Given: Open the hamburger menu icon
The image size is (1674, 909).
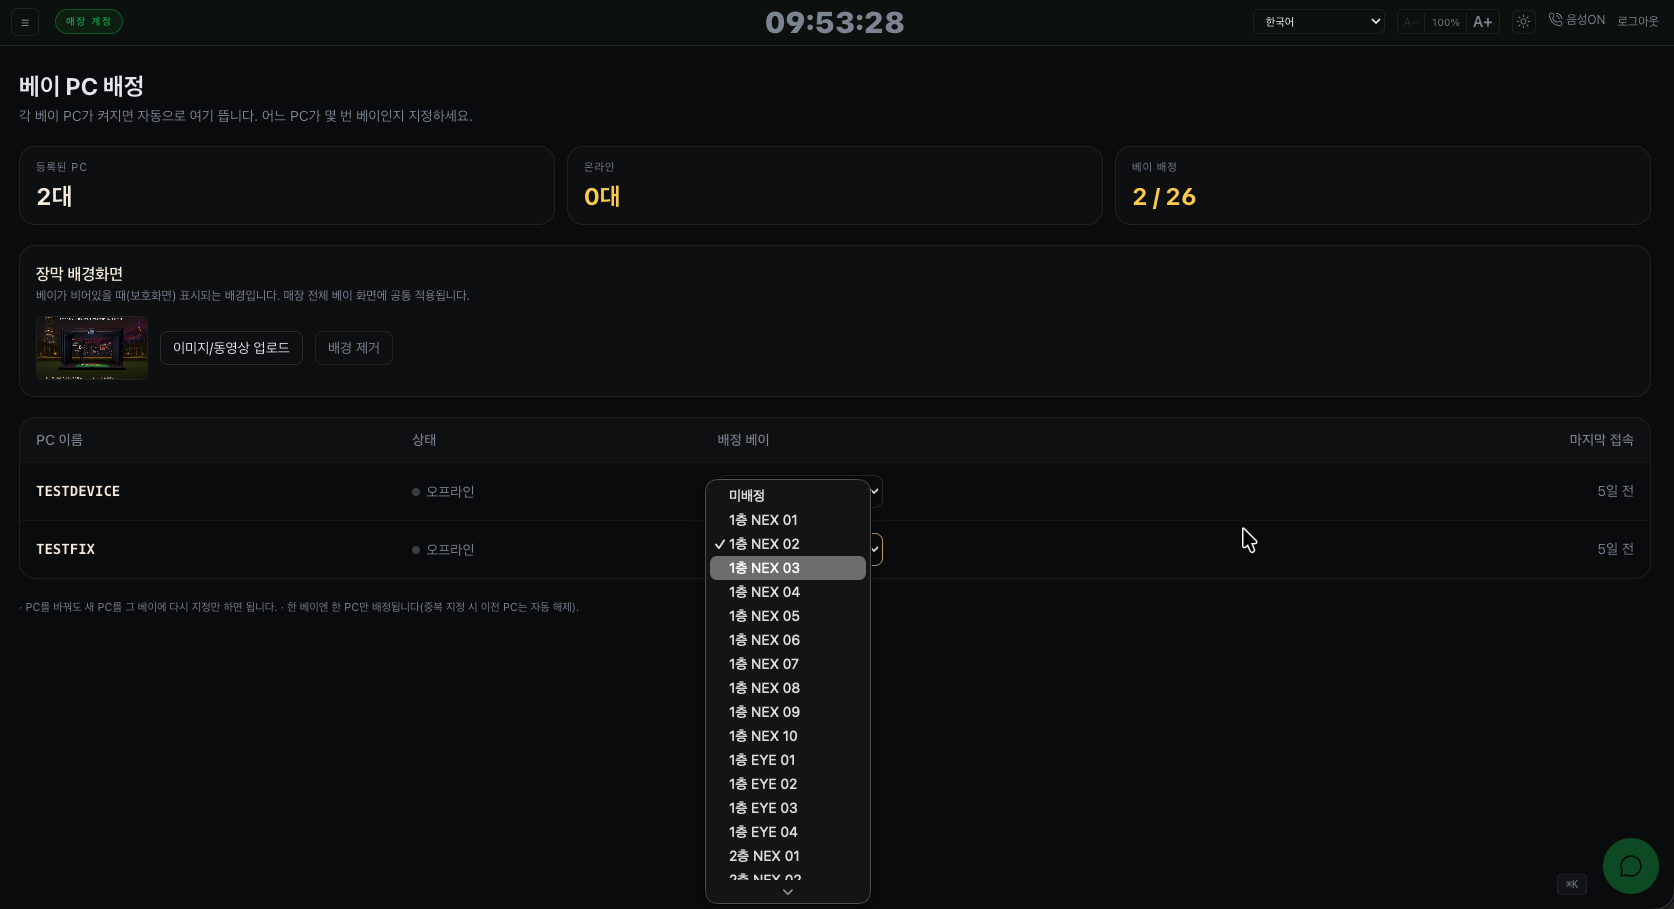Looking at the screenshot, I should click(25, 22).
